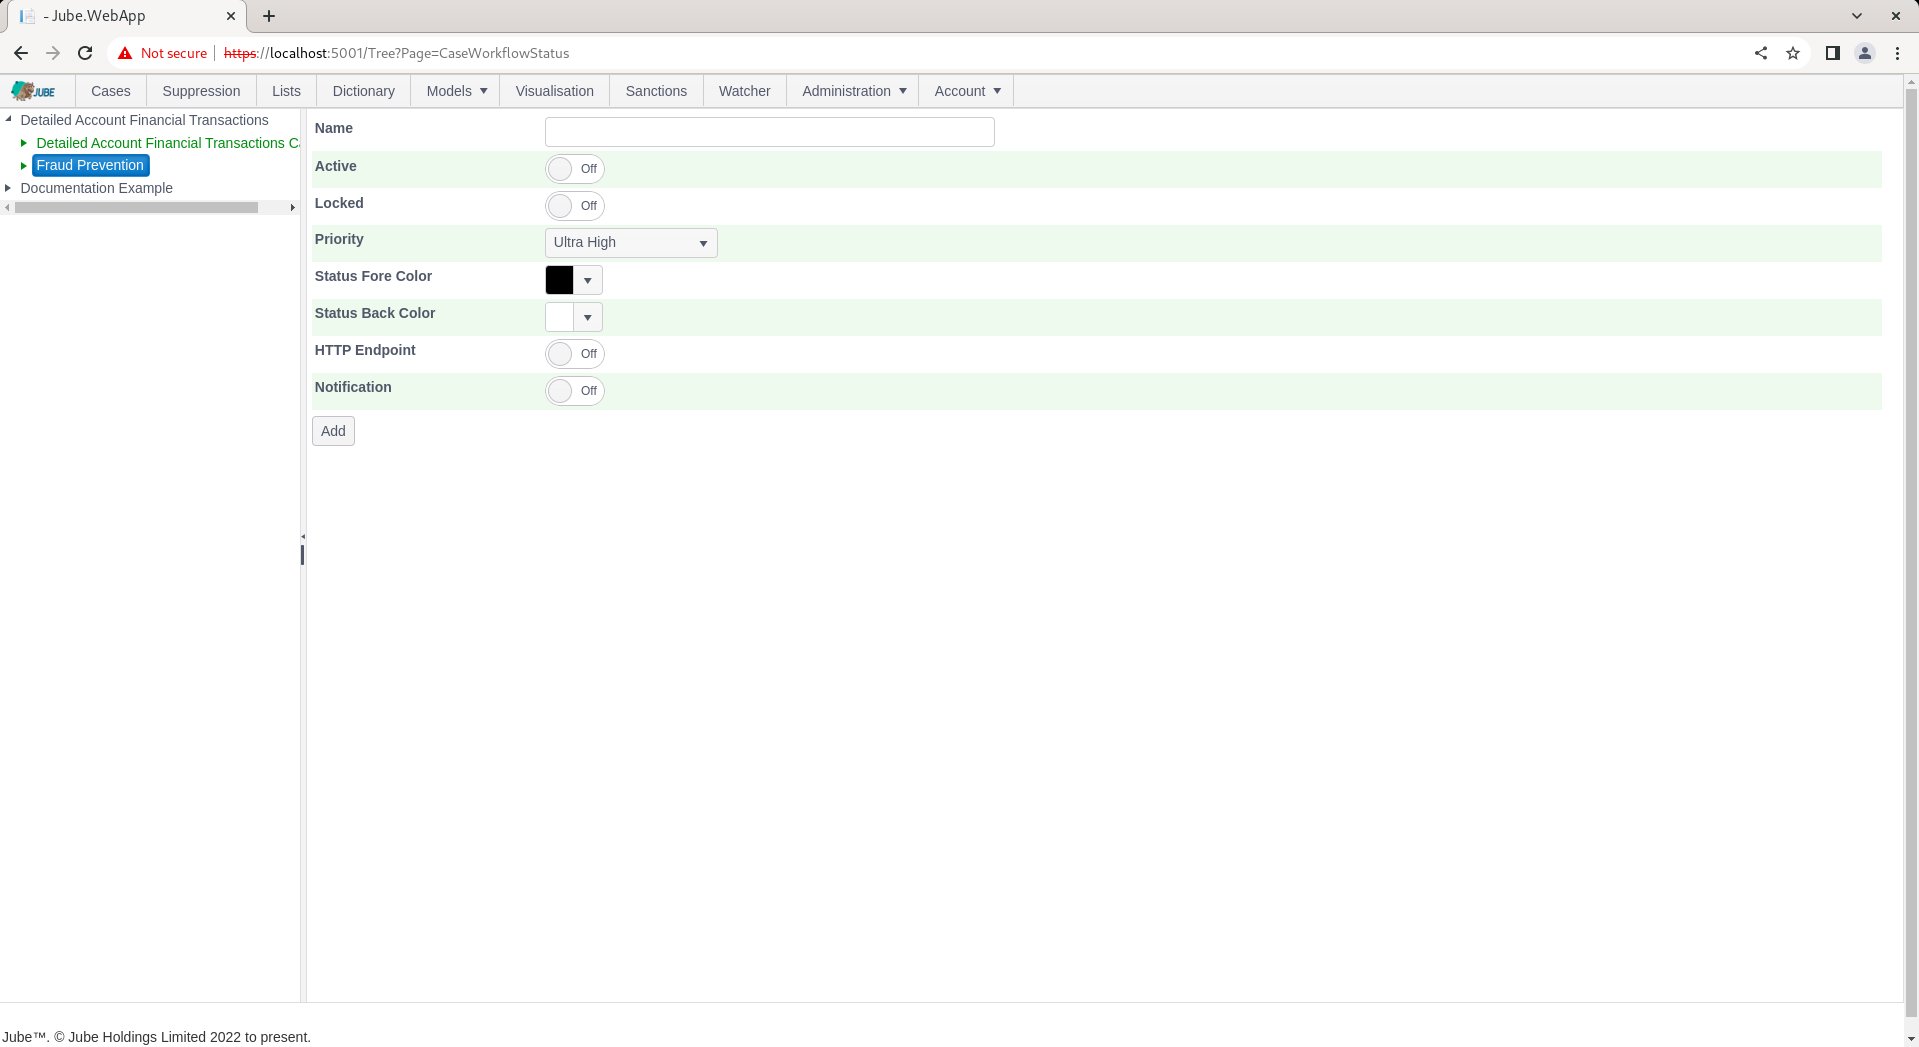Go back with browser back arrow

[x=21, y=53]
